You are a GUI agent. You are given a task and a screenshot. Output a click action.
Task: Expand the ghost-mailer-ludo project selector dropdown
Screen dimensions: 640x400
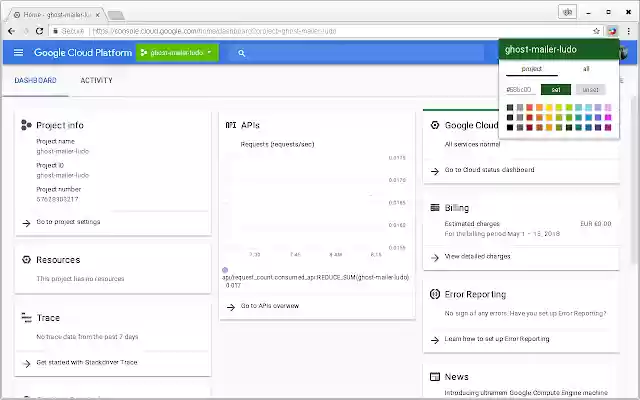(177, 53)
